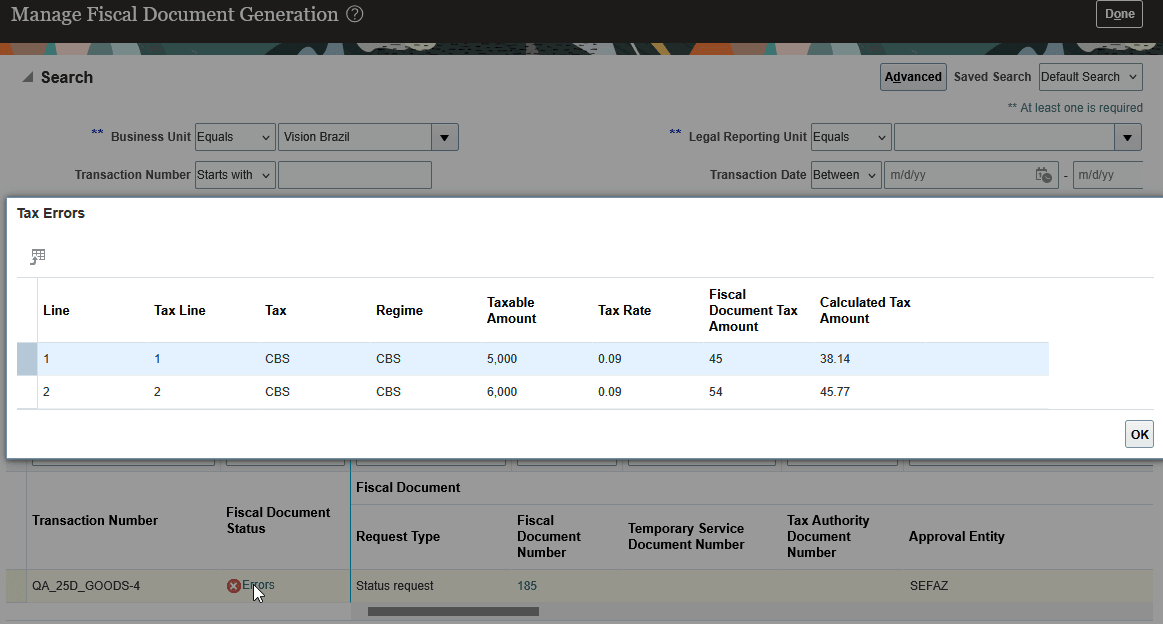The height and width of the screenshot is (624, 1163).
Task: Close the Tax Errors dialog with OK
Action: [x=1139, y=434]
